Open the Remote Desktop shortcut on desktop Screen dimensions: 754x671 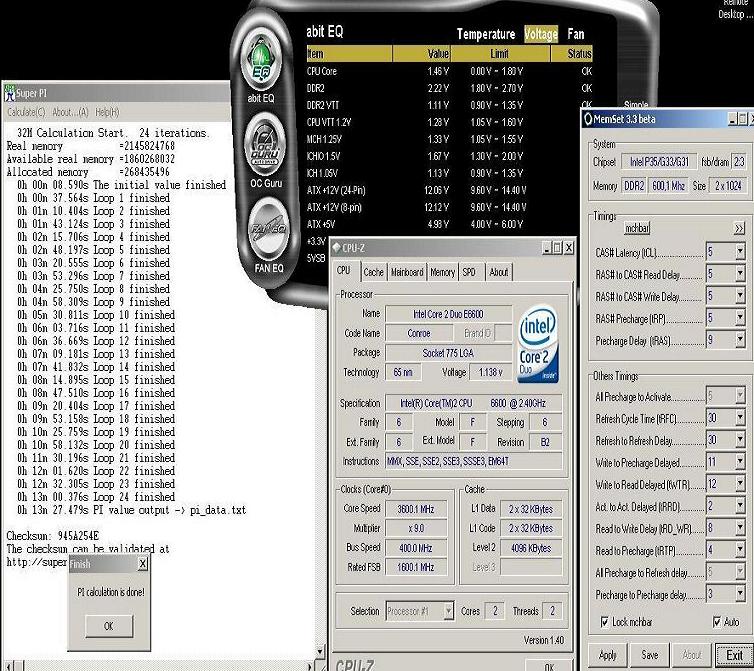click(736, 9)
